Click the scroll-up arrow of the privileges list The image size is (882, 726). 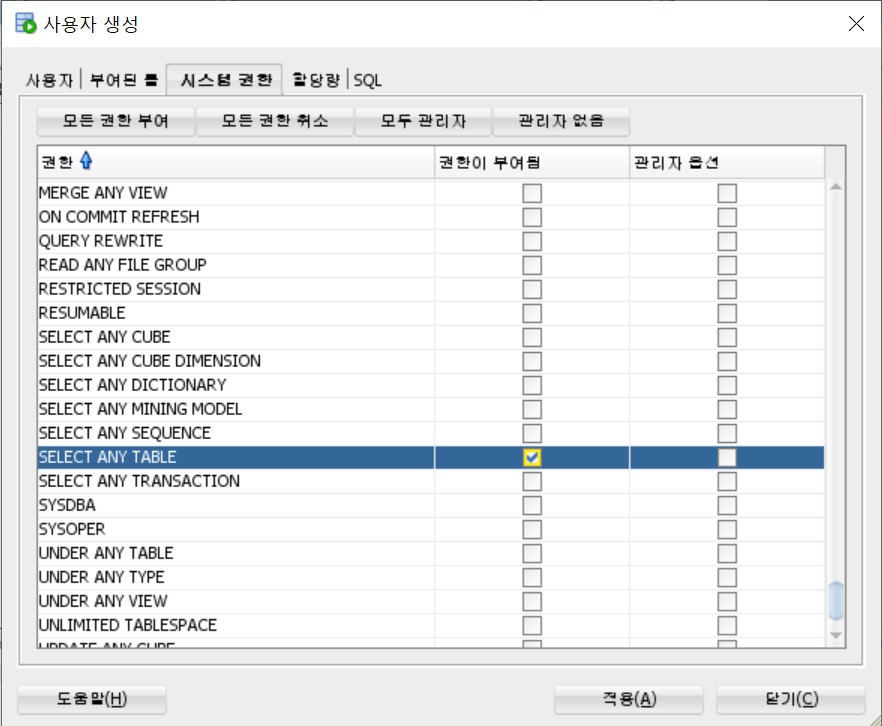click(835, 186)
